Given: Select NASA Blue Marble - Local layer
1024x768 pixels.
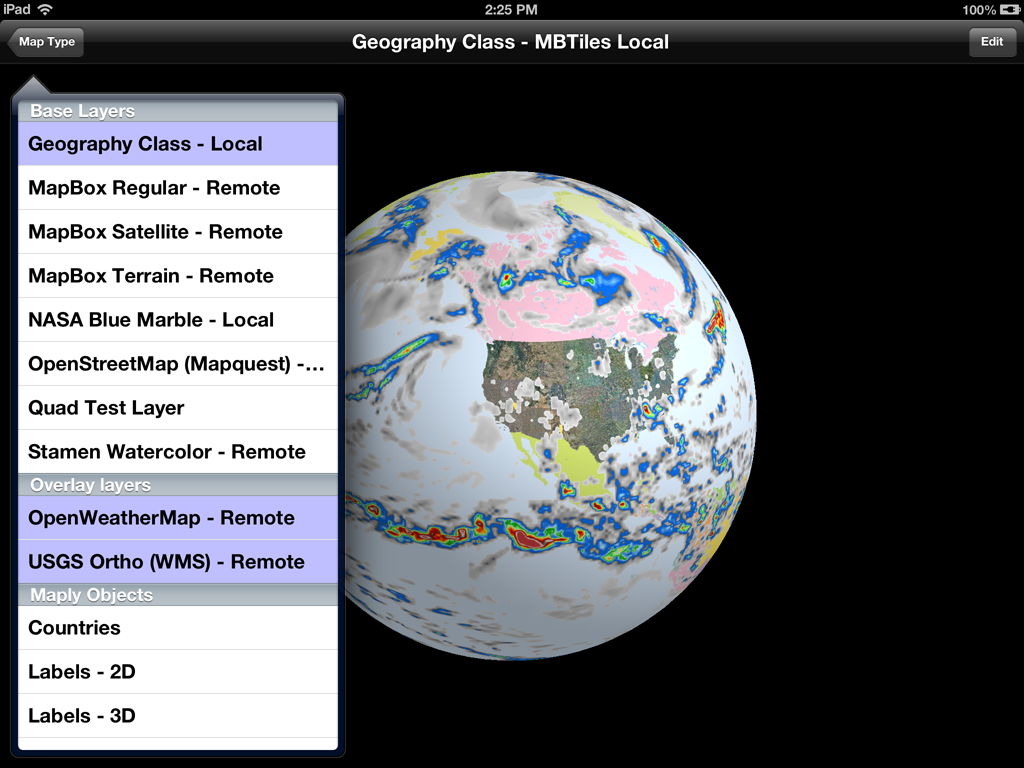Looking at the screenshot, I should (178, 320).
